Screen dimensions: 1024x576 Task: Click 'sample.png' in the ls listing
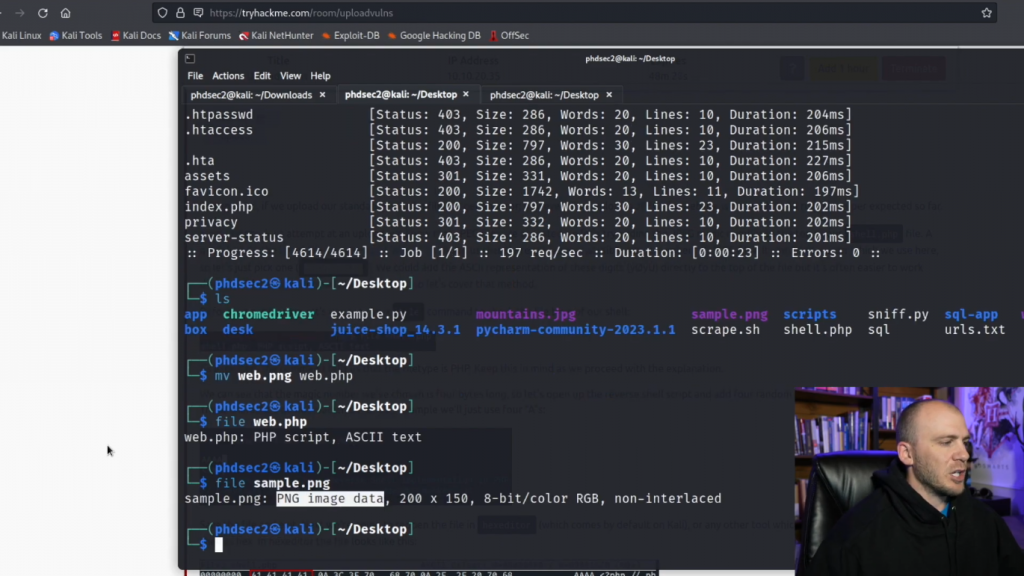(729, 314)
